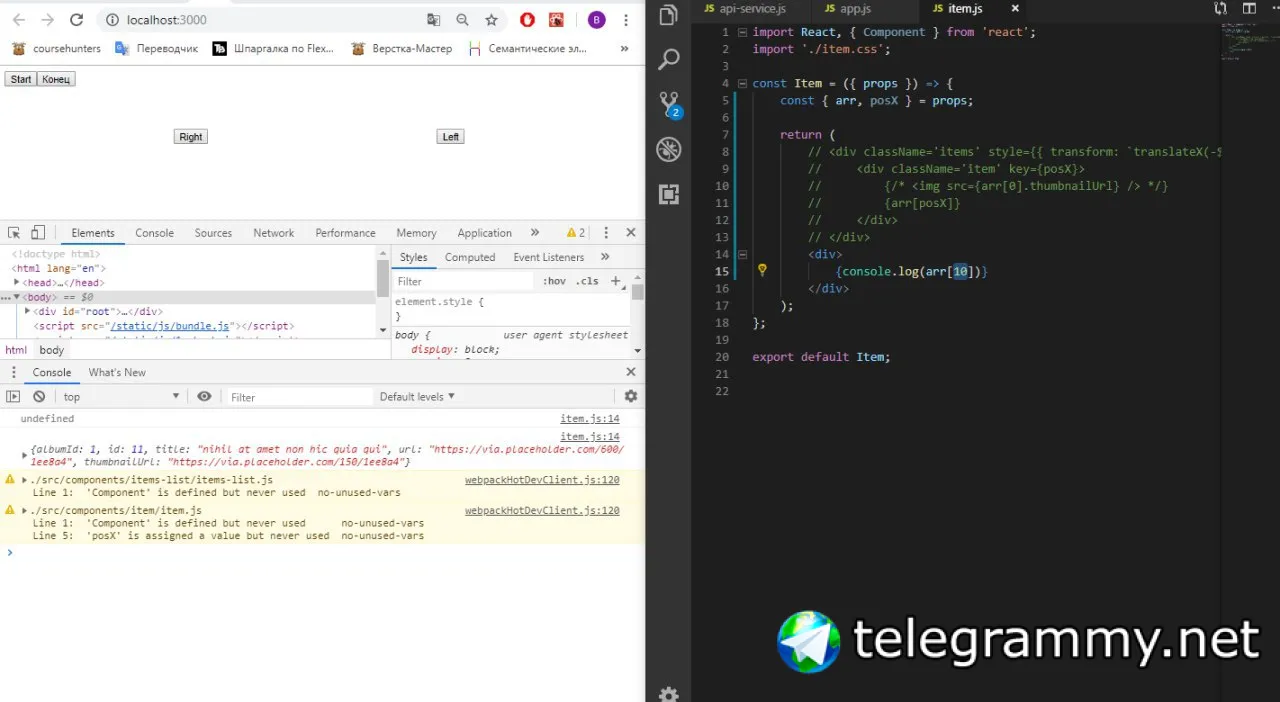The width and height of the screenshot is (1280, 702).
Task: Click the console Filter input
Action: 300,397
